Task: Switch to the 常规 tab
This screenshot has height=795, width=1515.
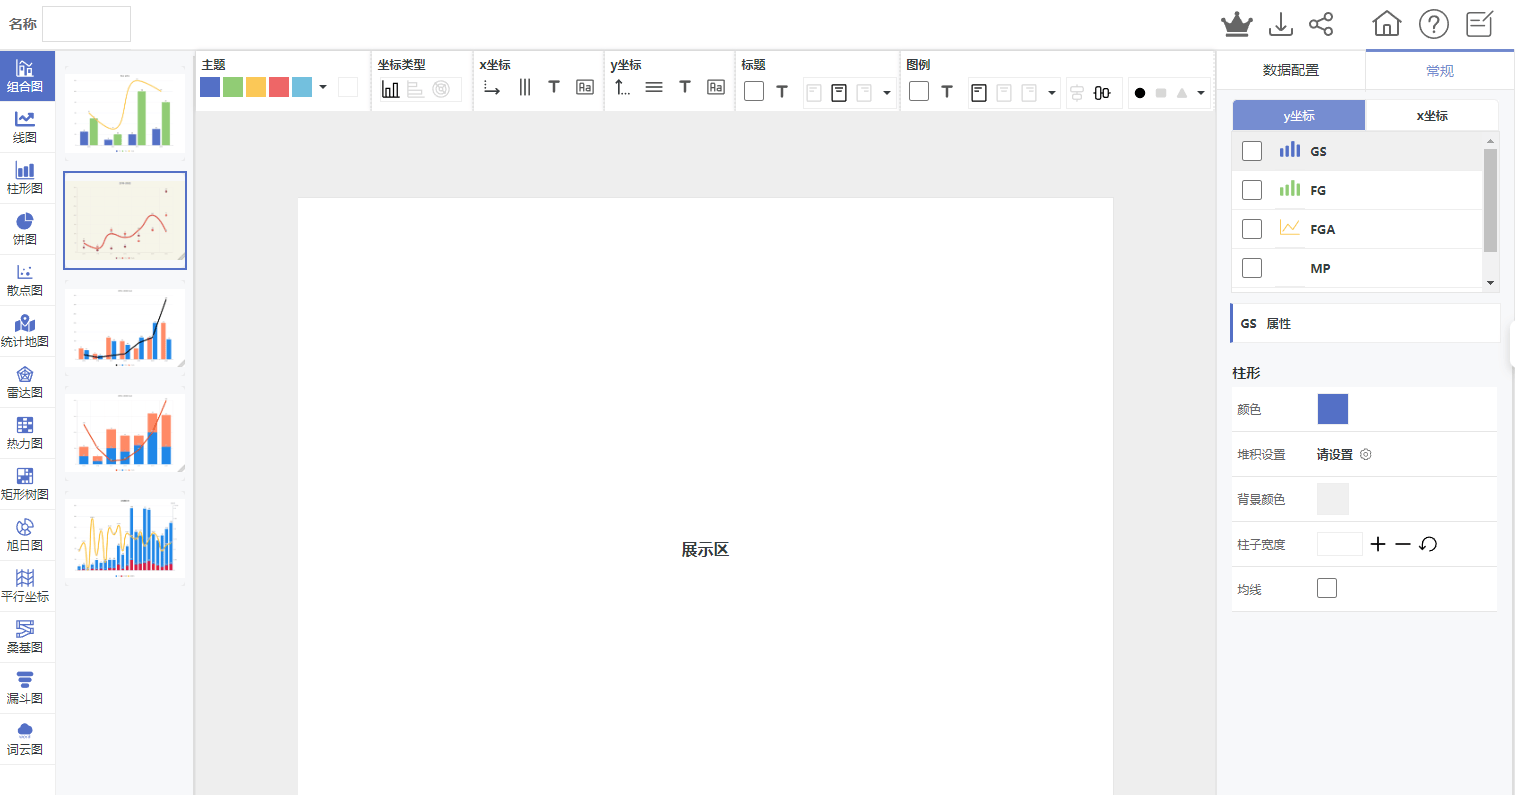Action: pos(1439,71)
